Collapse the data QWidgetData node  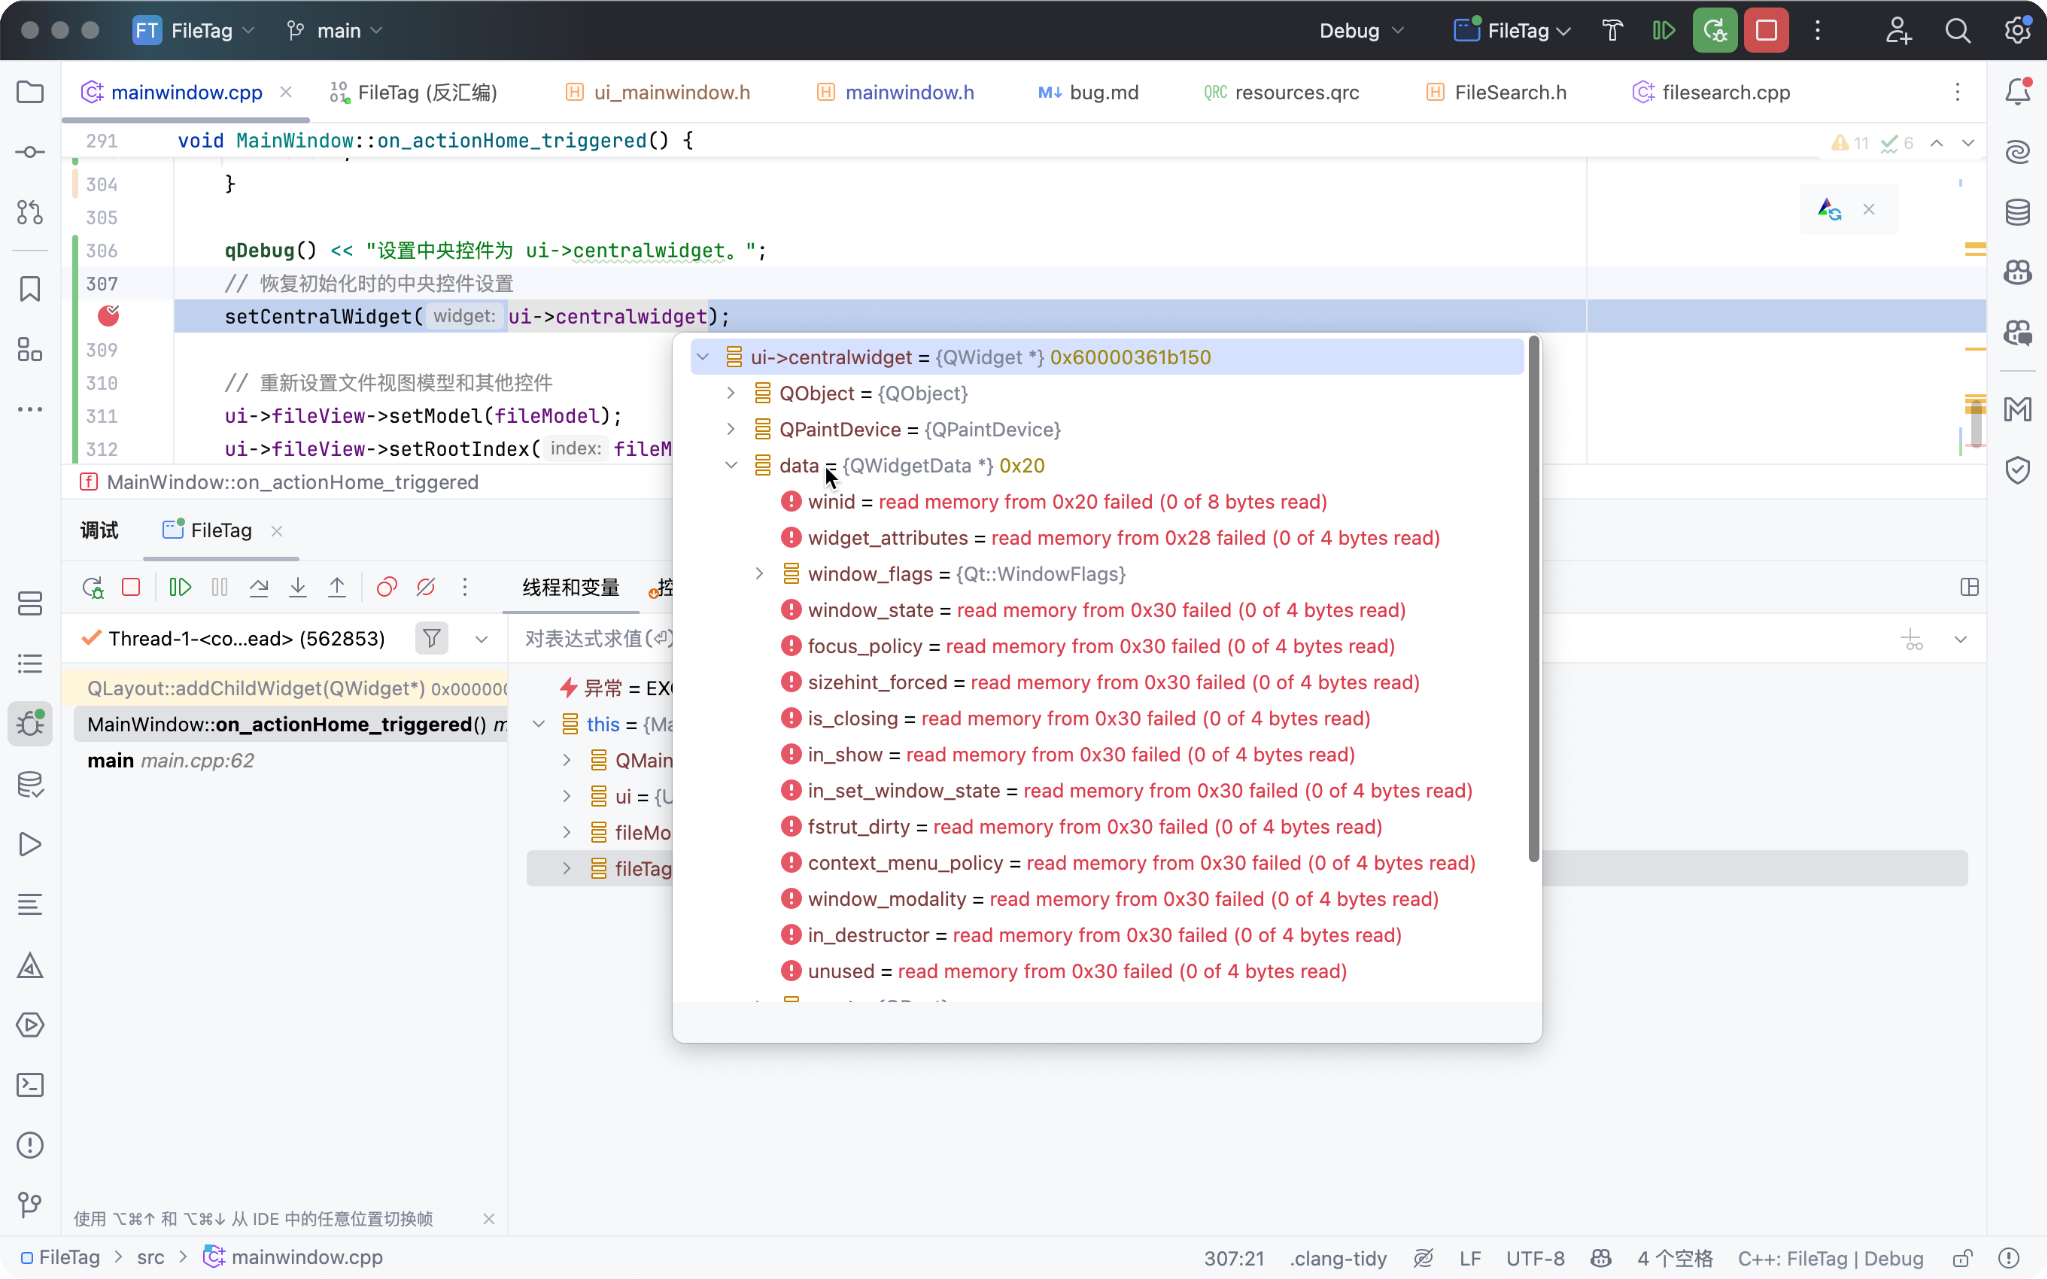731,465
